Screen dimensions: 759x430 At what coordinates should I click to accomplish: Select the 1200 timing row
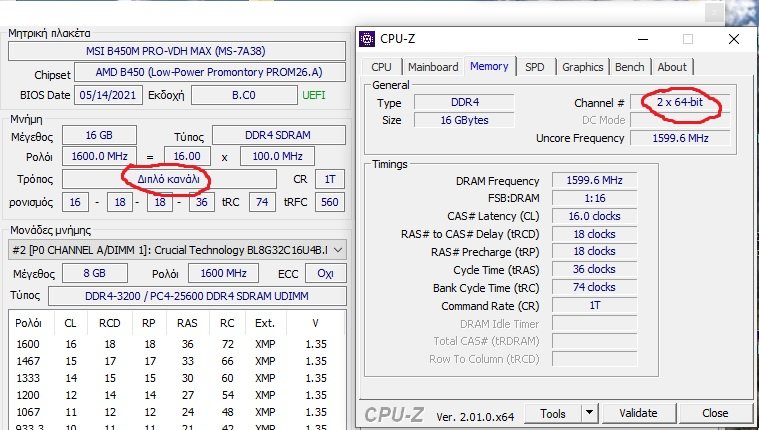click(177, 395)
